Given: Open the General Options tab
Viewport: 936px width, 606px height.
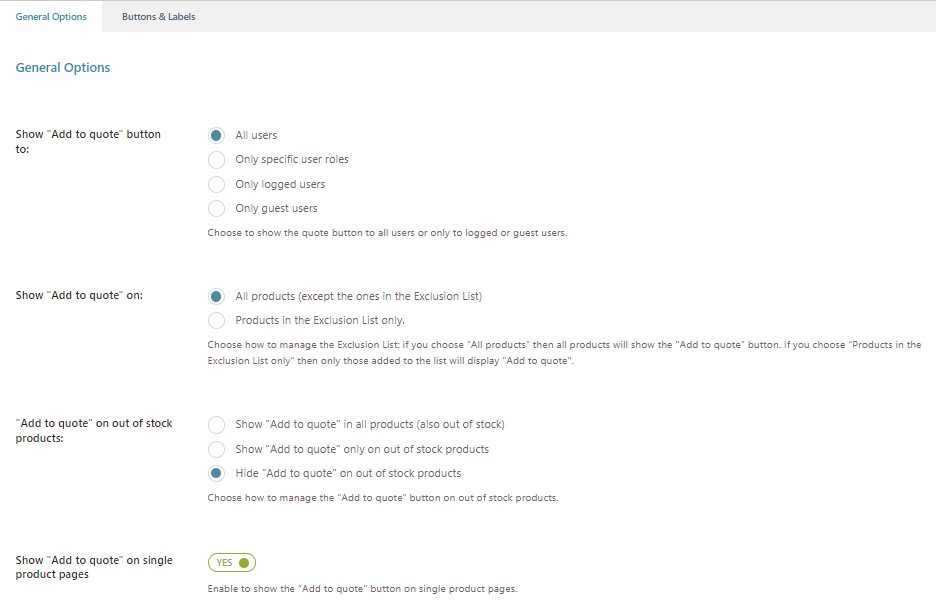Looking at the screenshot, I should (x=51, y=17).
